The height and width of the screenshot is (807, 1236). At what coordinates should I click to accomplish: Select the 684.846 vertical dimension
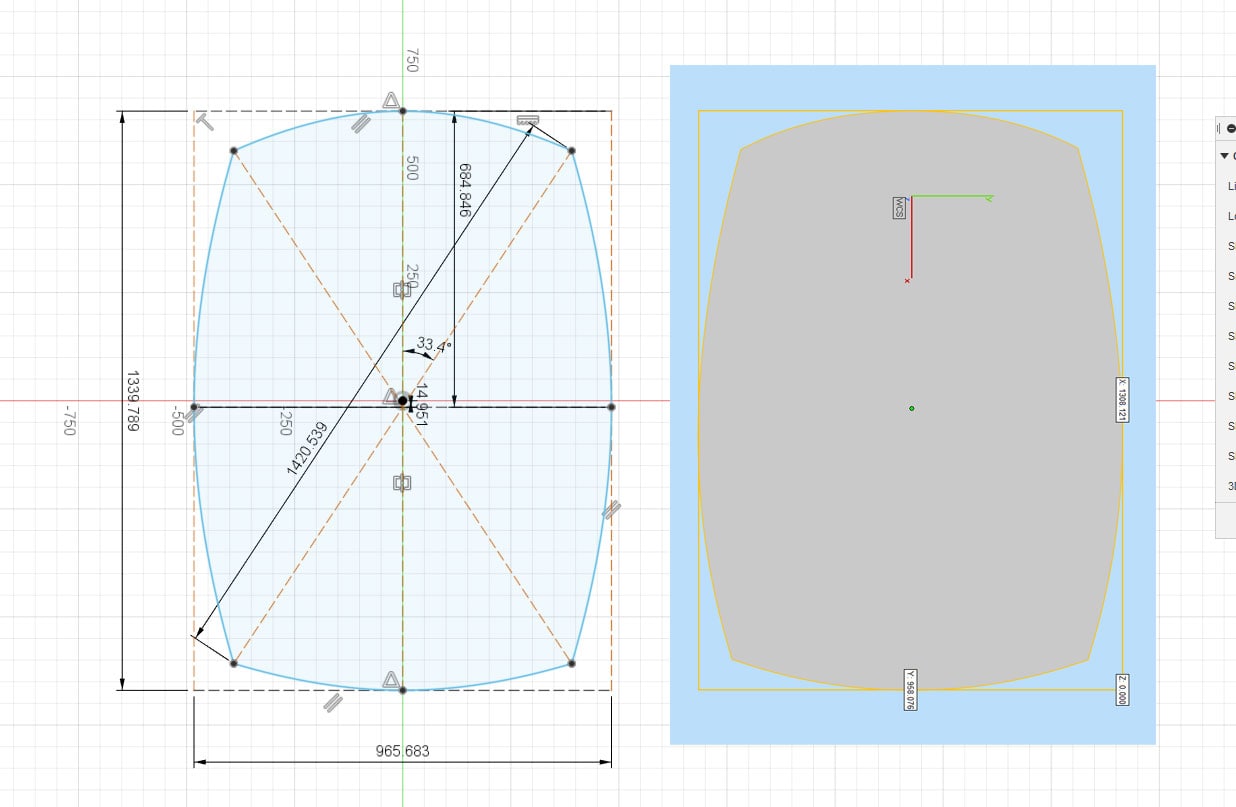point(465,190)
